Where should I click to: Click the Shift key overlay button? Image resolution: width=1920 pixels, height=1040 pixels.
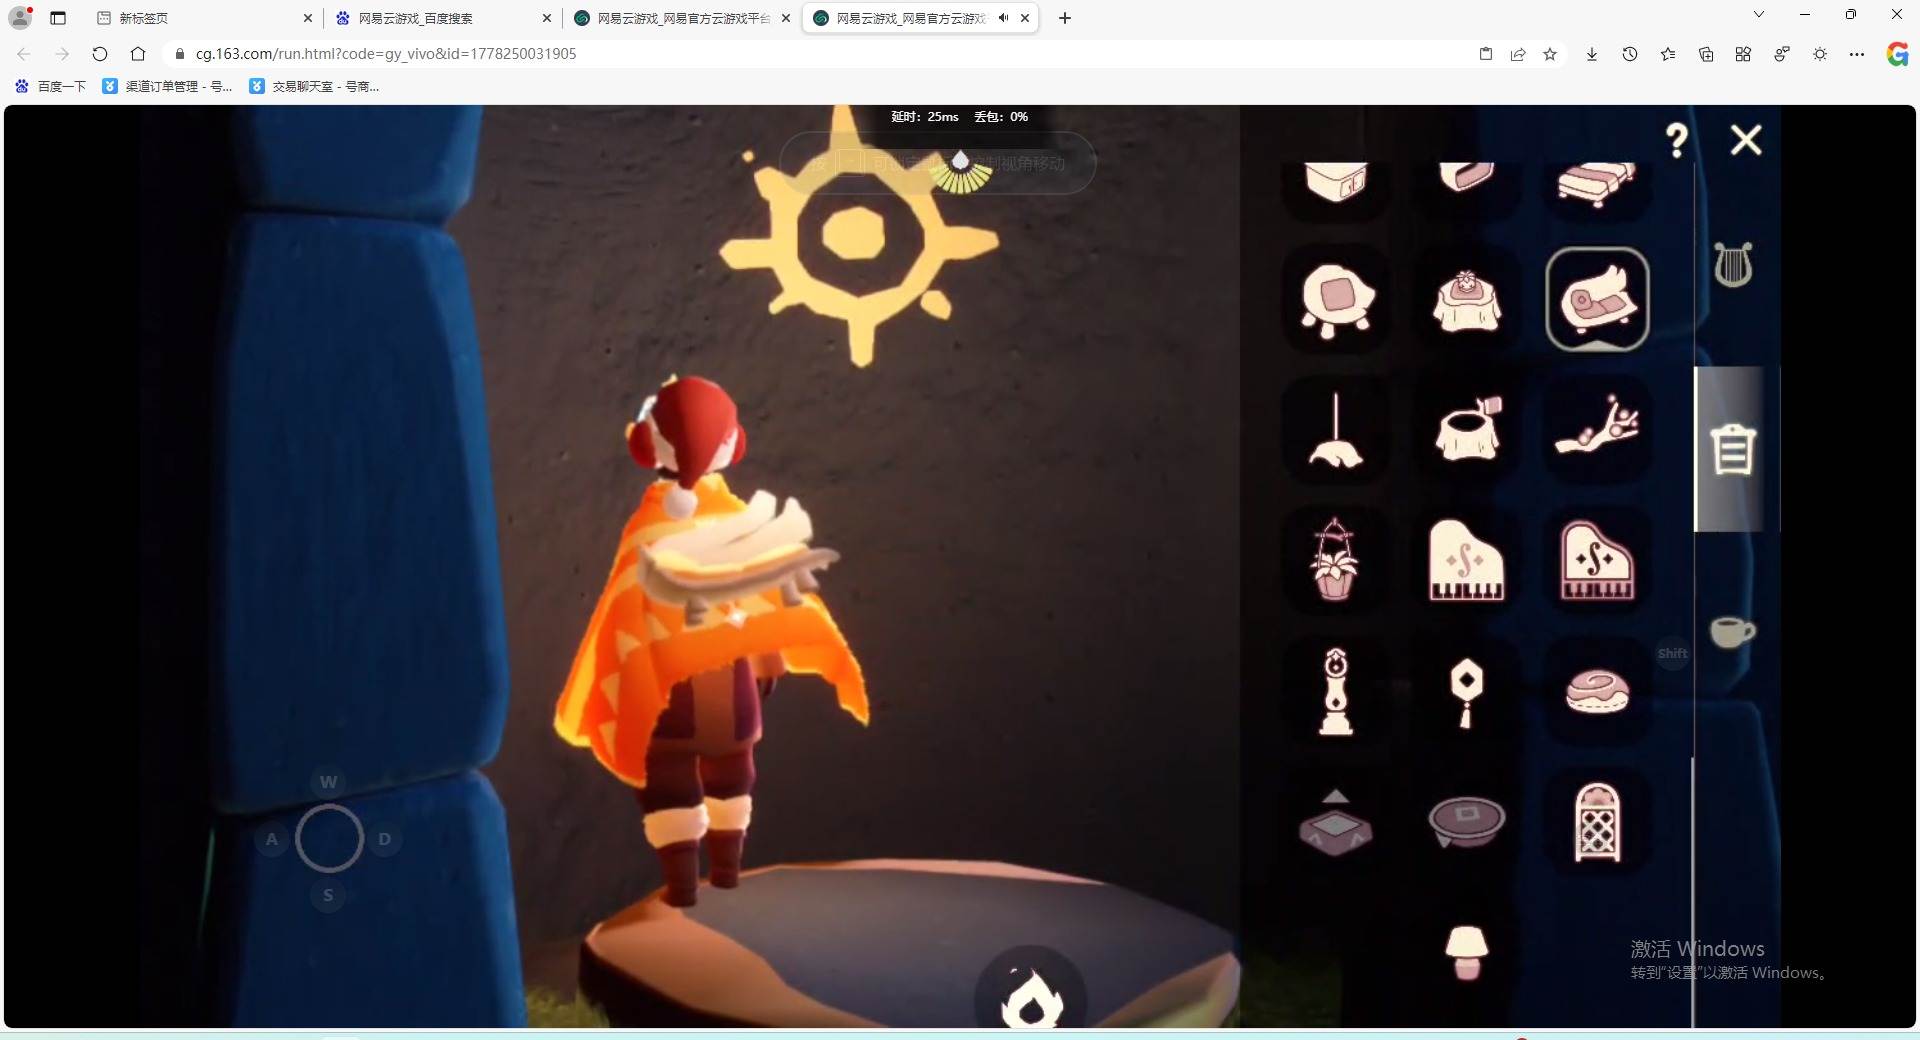point(1672,654)
